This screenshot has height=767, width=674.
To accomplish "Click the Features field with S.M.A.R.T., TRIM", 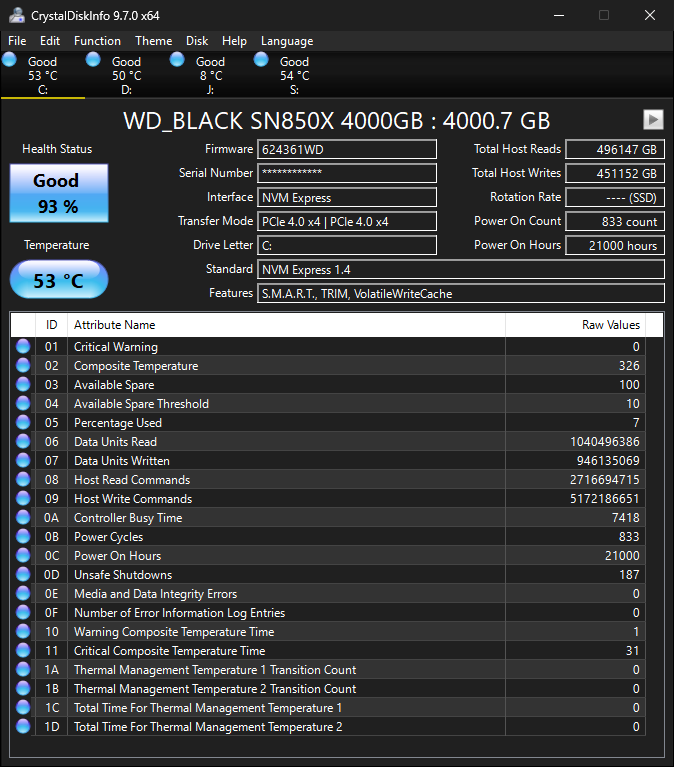I will click(461, 293).
